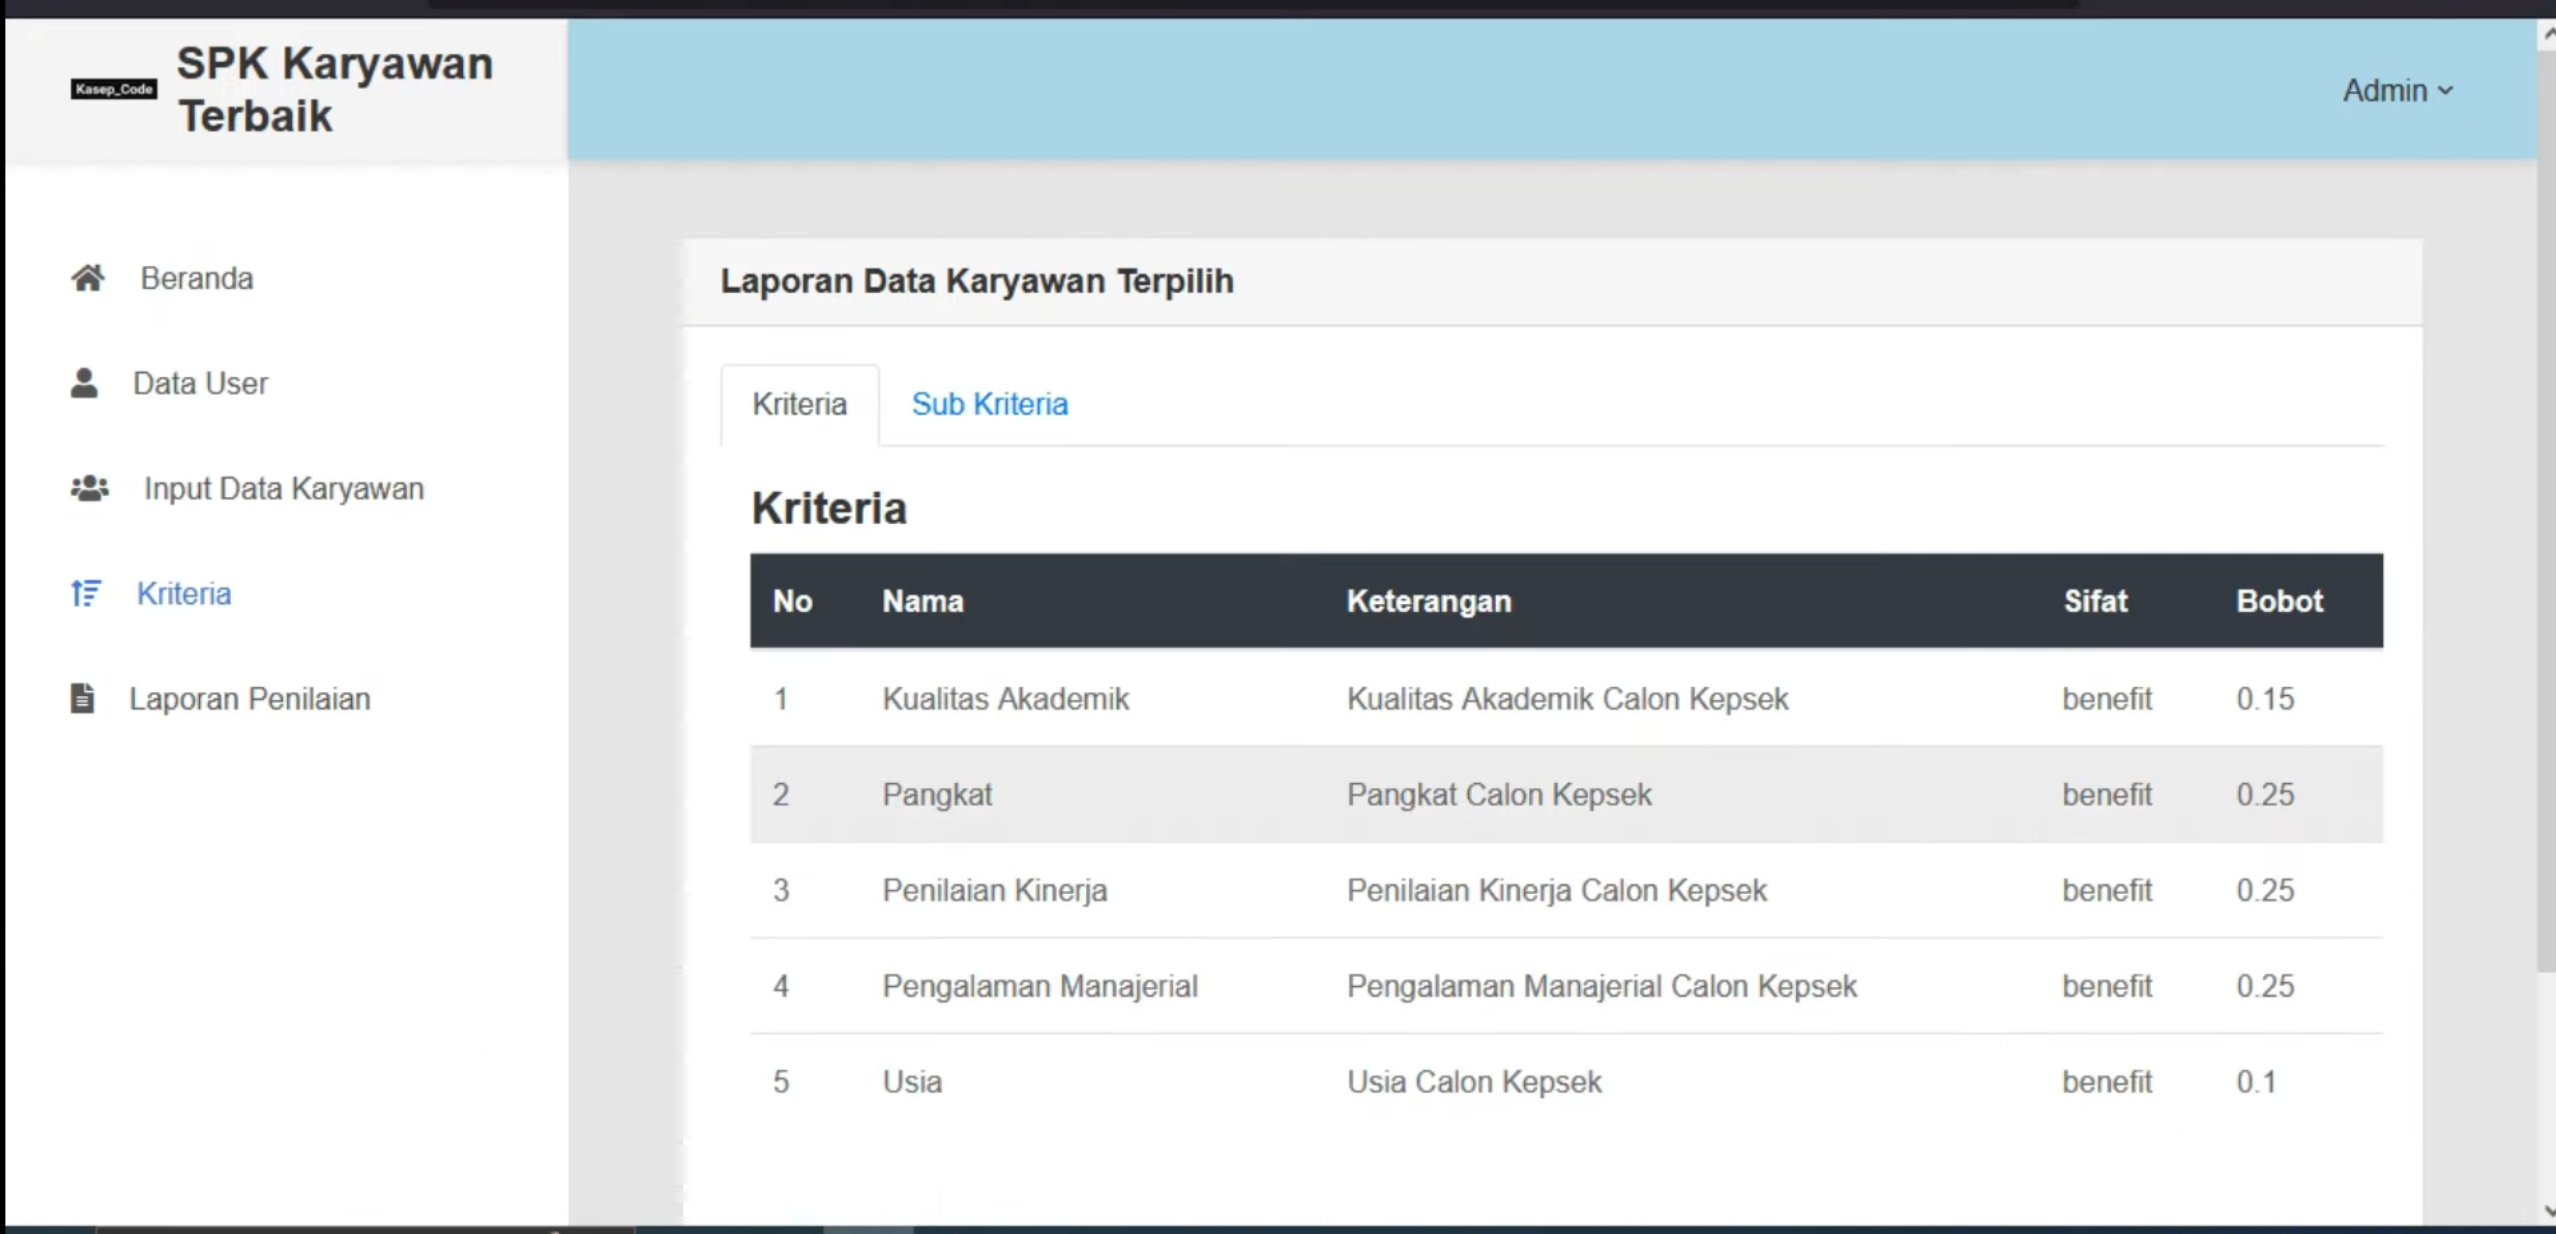Select the Pangkat name cell
2556x1234 pixels.
(x=937, y=794)
